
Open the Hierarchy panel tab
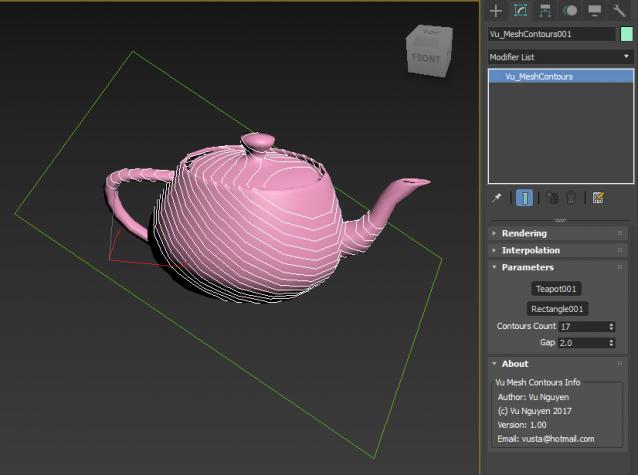tap(545, 10)
